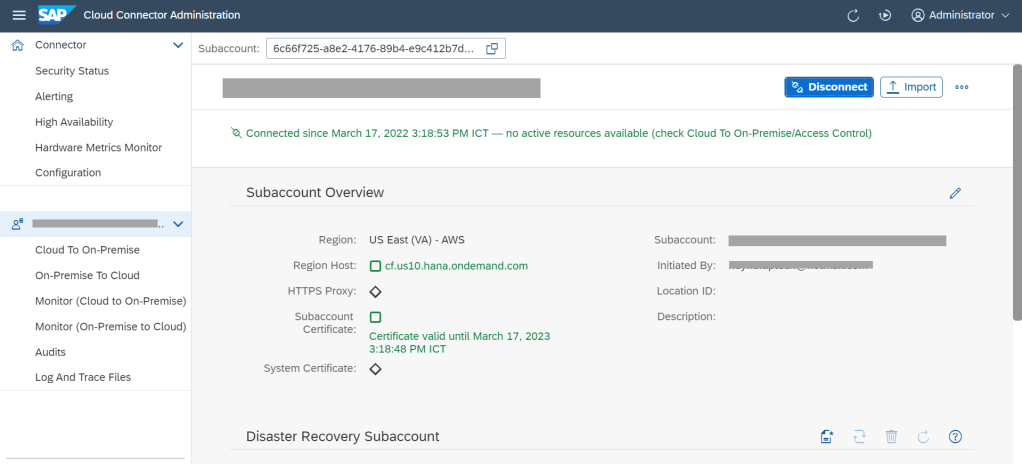Open Log And Trace Files
The height and width of the screenshot is (464, 1022).
[83, 377]
